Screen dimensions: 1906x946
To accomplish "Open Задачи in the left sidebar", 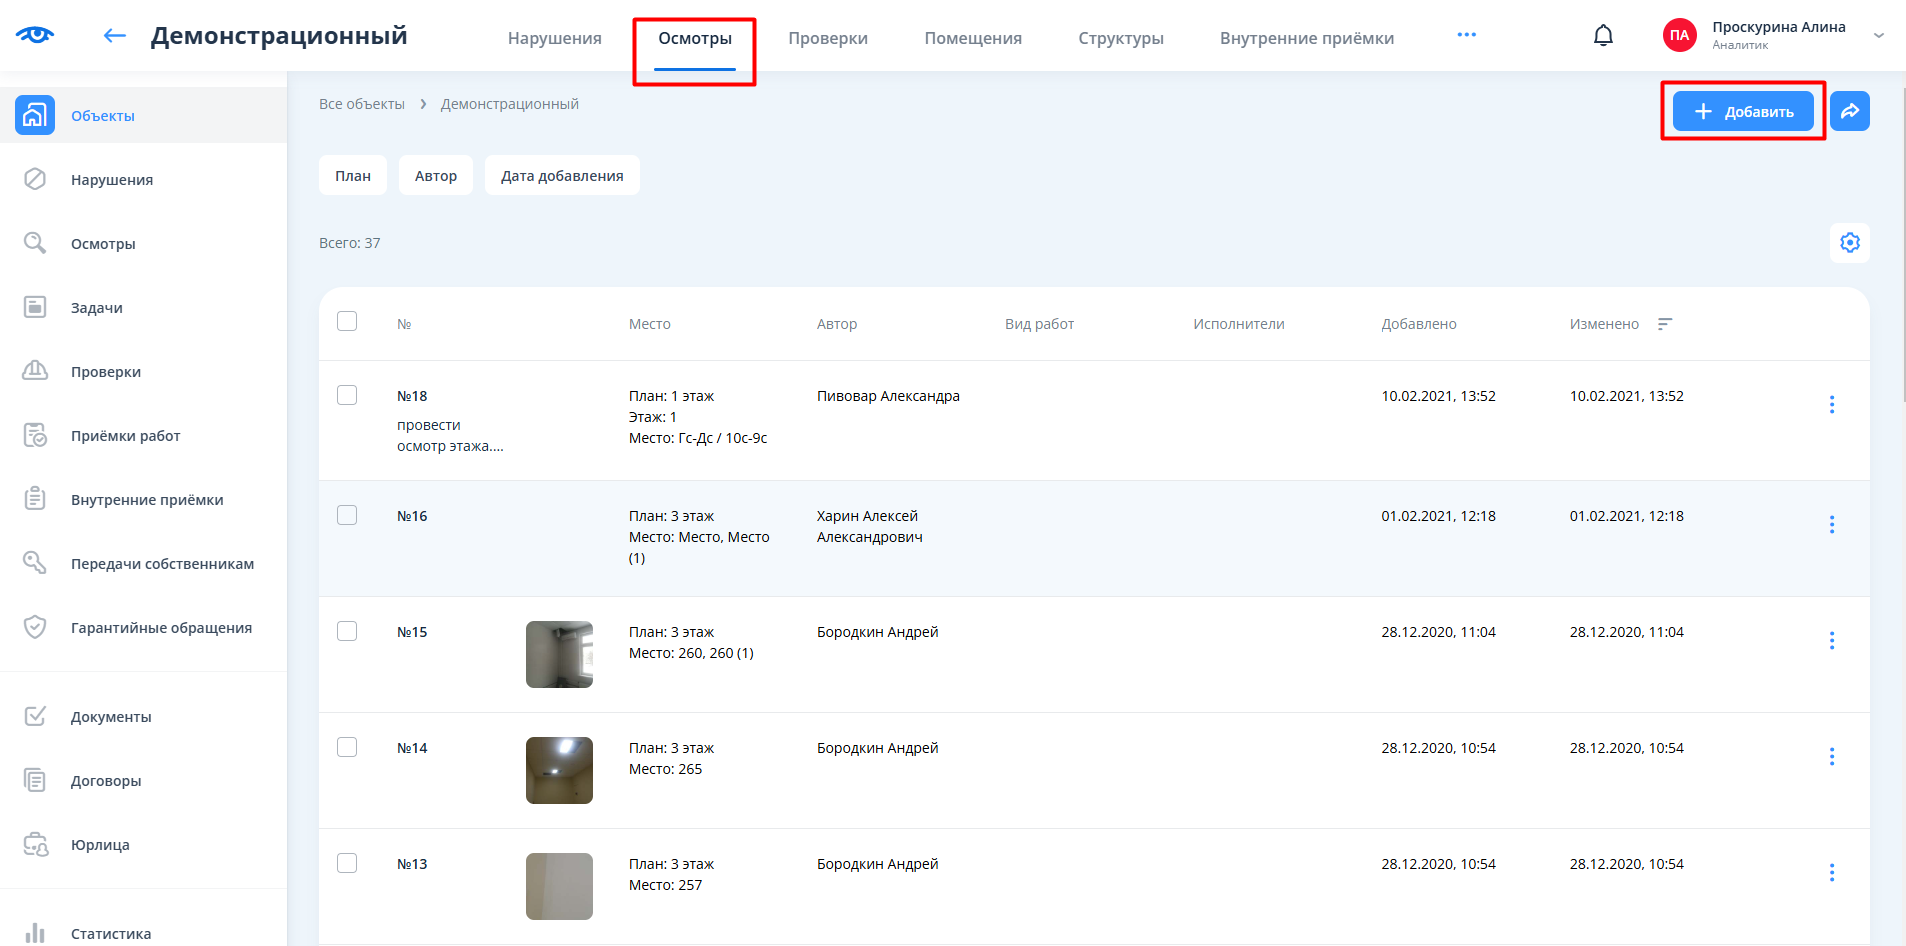I will (96, 308).
